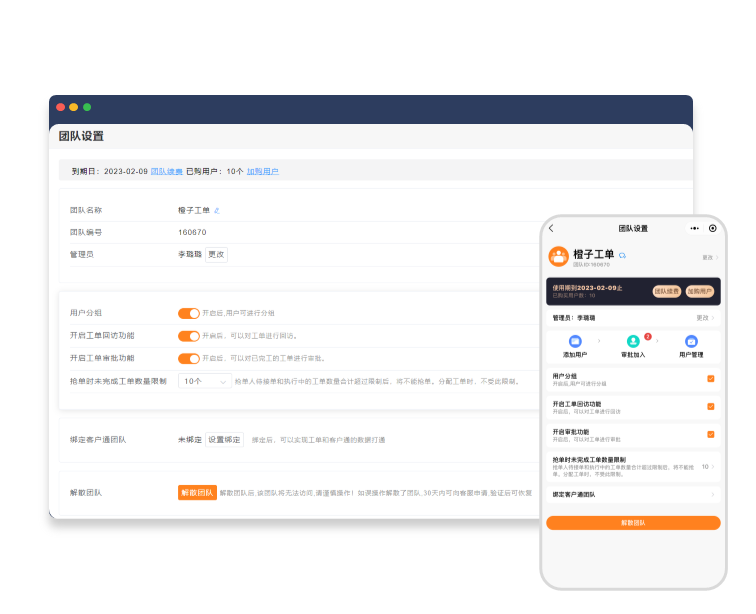Image resolution: width=756 pixels, height=614 pixels.
Task: Click the 团队设置 heading in desktop window
Action: 81,136
